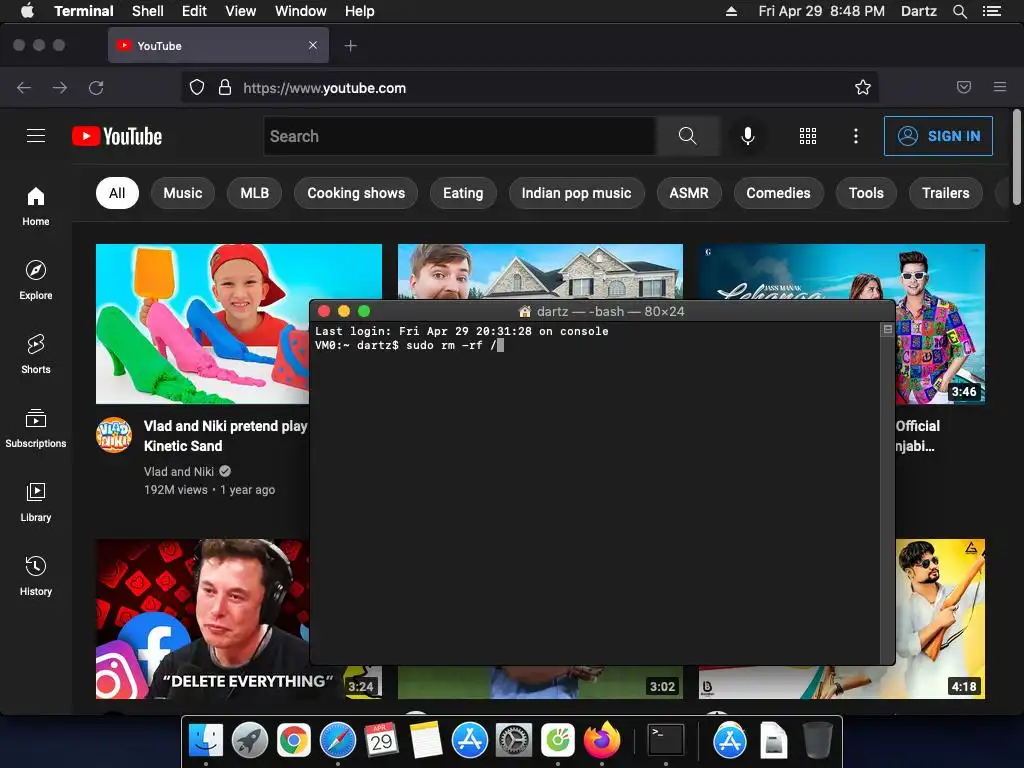Close the YouTube browser tab
Viewport: 1024px width, 768px height.
[x=313, y=45]
